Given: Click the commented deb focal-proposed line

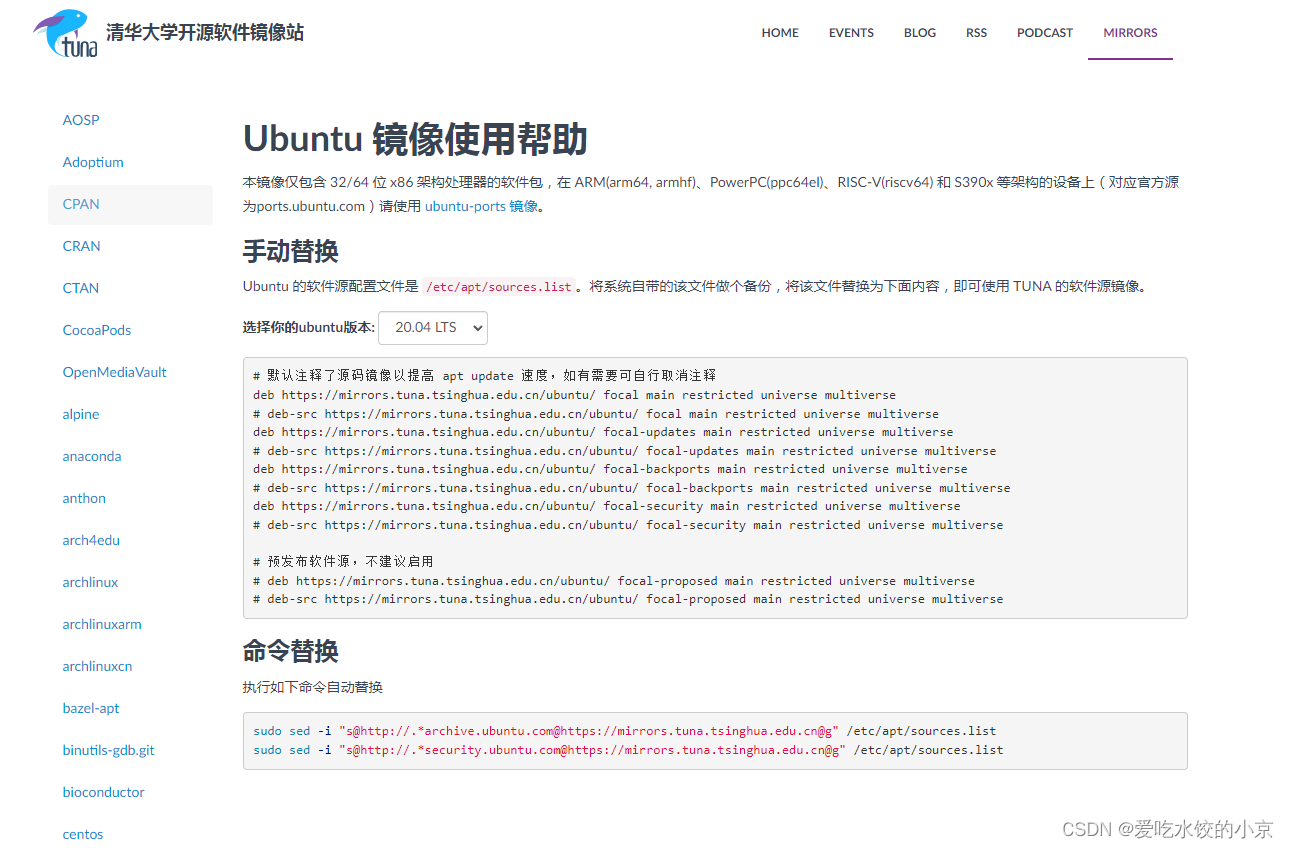Looking at the screenshot, I should click(614, 581).
